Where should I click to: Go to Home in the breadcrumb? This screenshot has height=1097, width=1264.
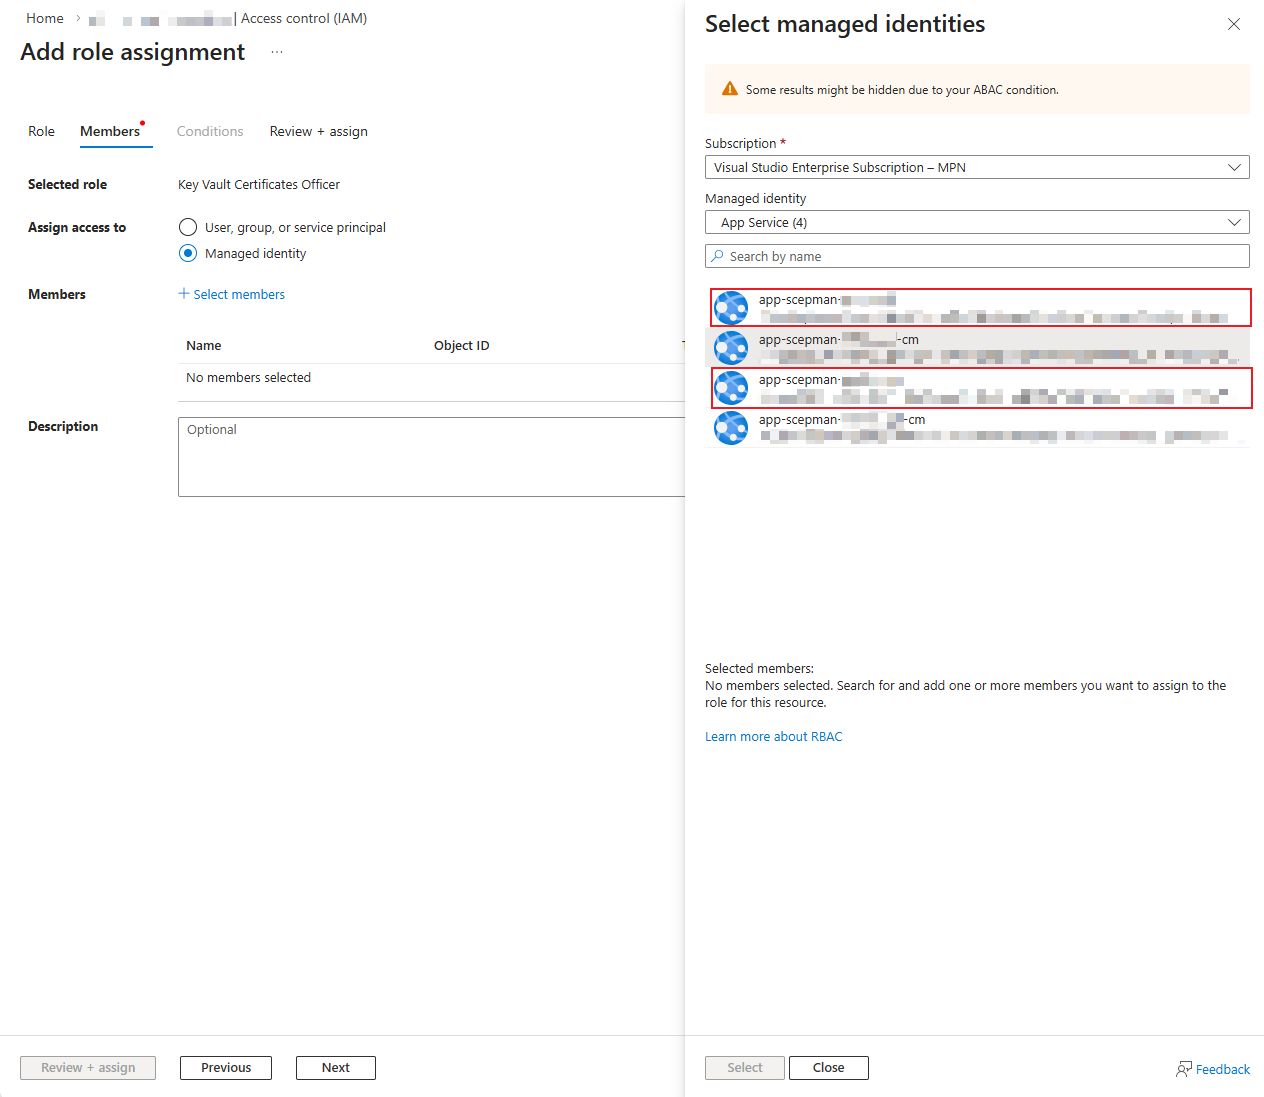point(45,18)
